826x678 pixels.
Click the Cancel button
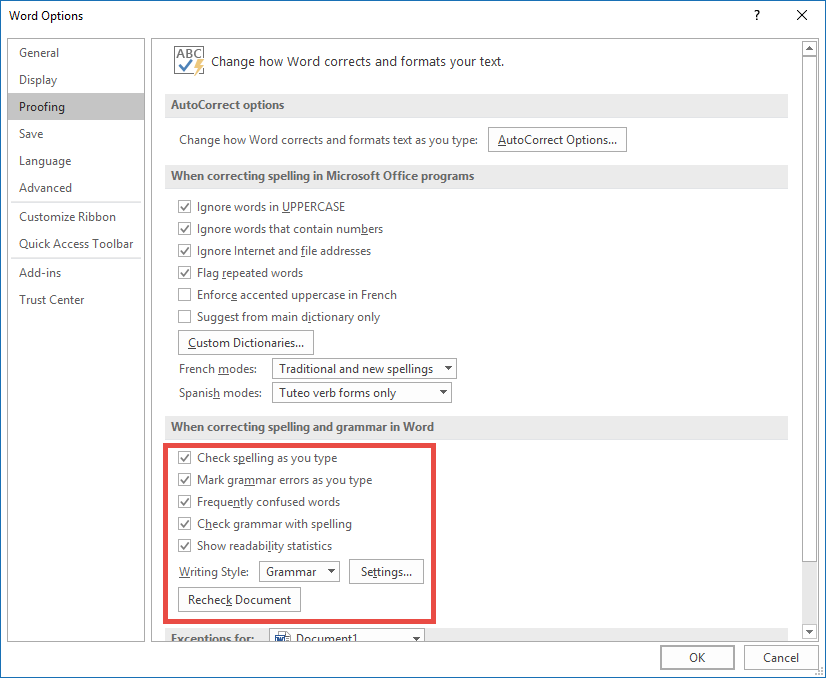(781, 657)
